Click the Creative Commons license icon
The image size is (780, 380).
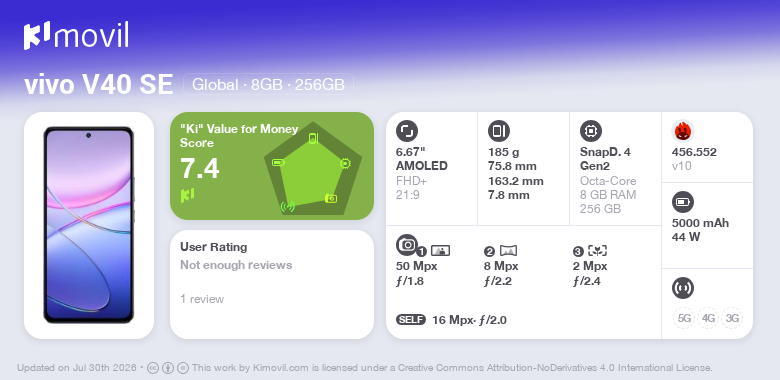click(x=153, y=368)
